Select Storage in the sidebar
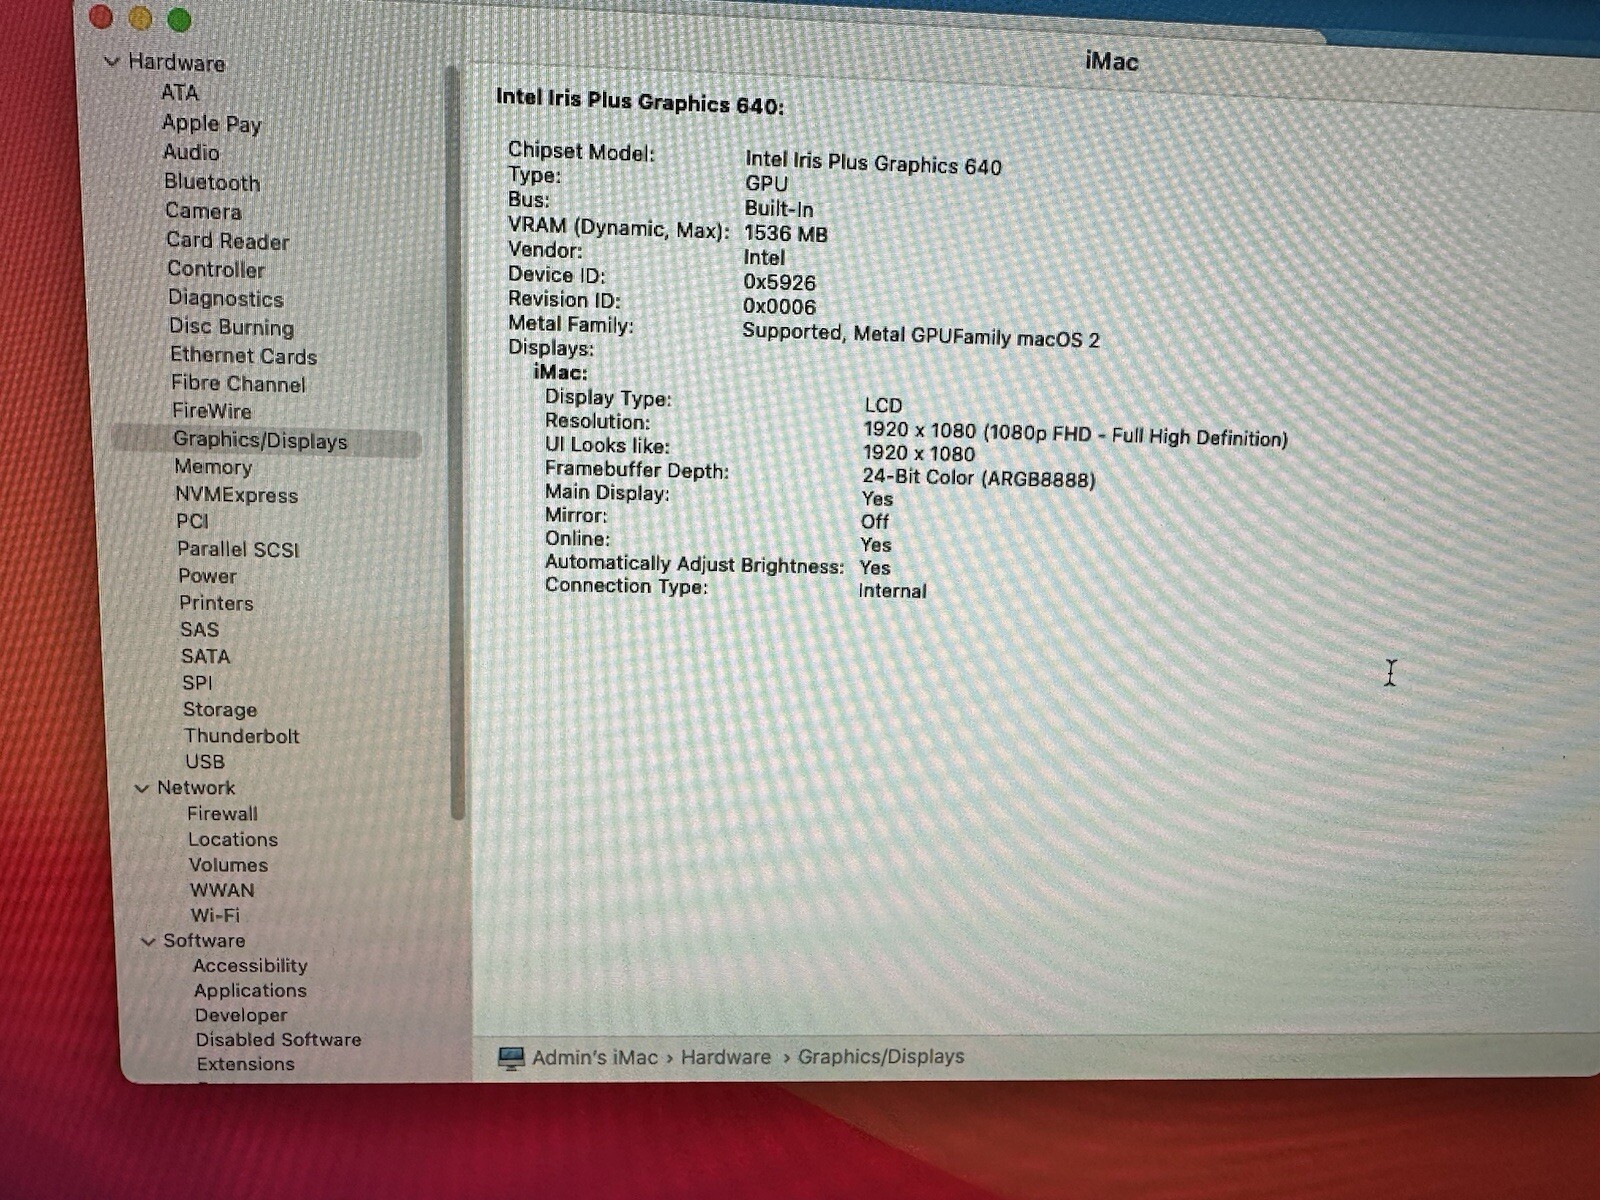 click(220, 710)
